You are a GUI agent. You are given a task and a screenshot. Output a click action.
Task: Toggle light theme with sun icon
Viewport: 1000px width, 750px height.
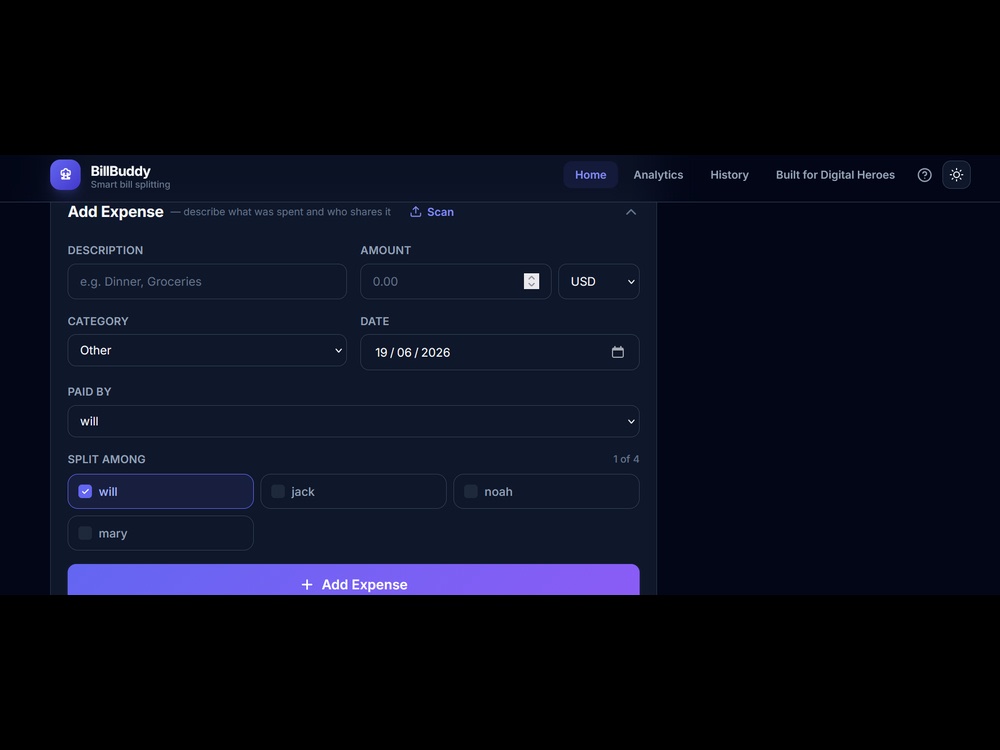[956, 175]
